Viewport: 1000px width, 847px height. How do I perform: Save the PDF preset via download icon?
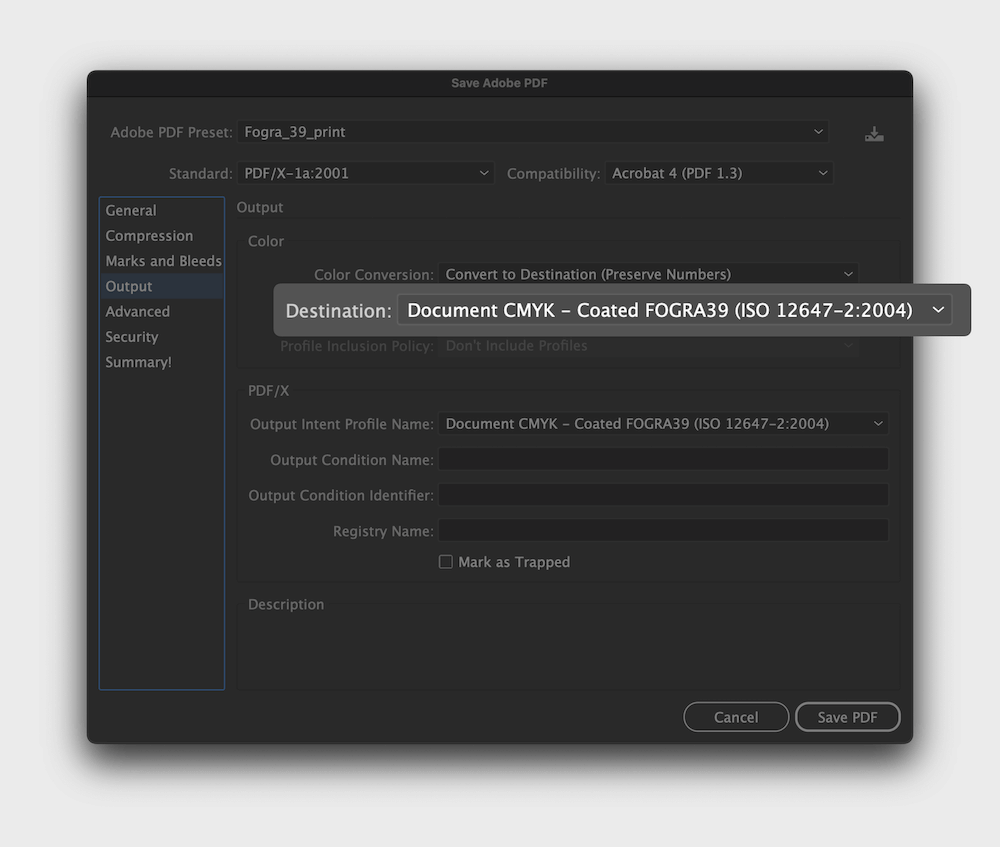click(x=874, y=134)
